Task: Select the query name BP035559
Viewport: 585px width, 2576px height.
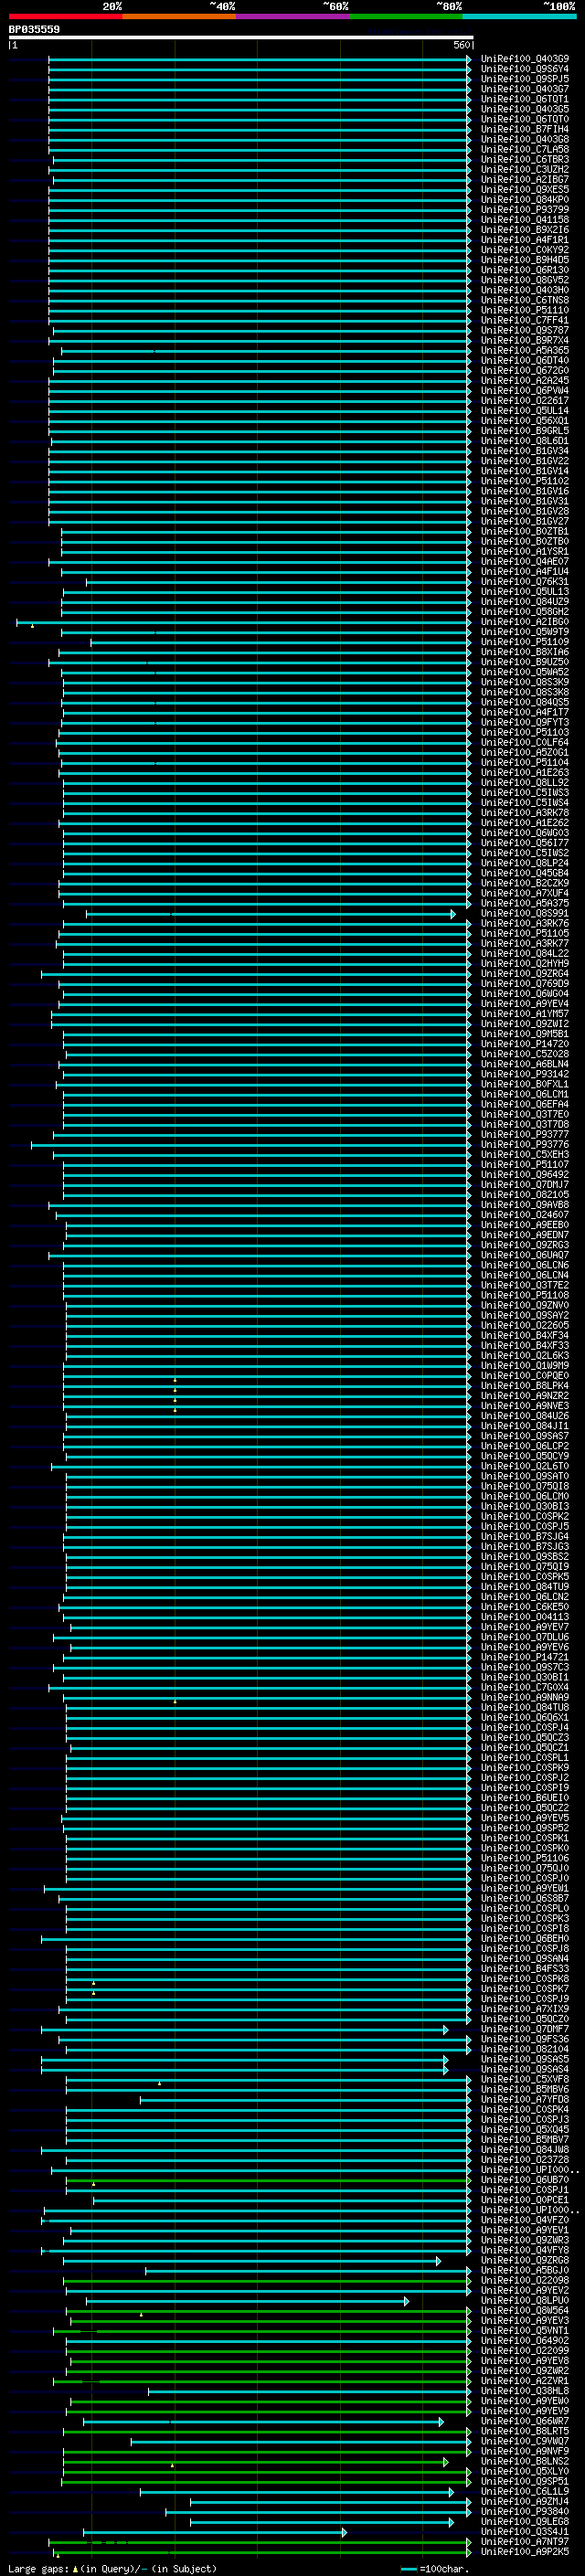Action: coord(34,30)
